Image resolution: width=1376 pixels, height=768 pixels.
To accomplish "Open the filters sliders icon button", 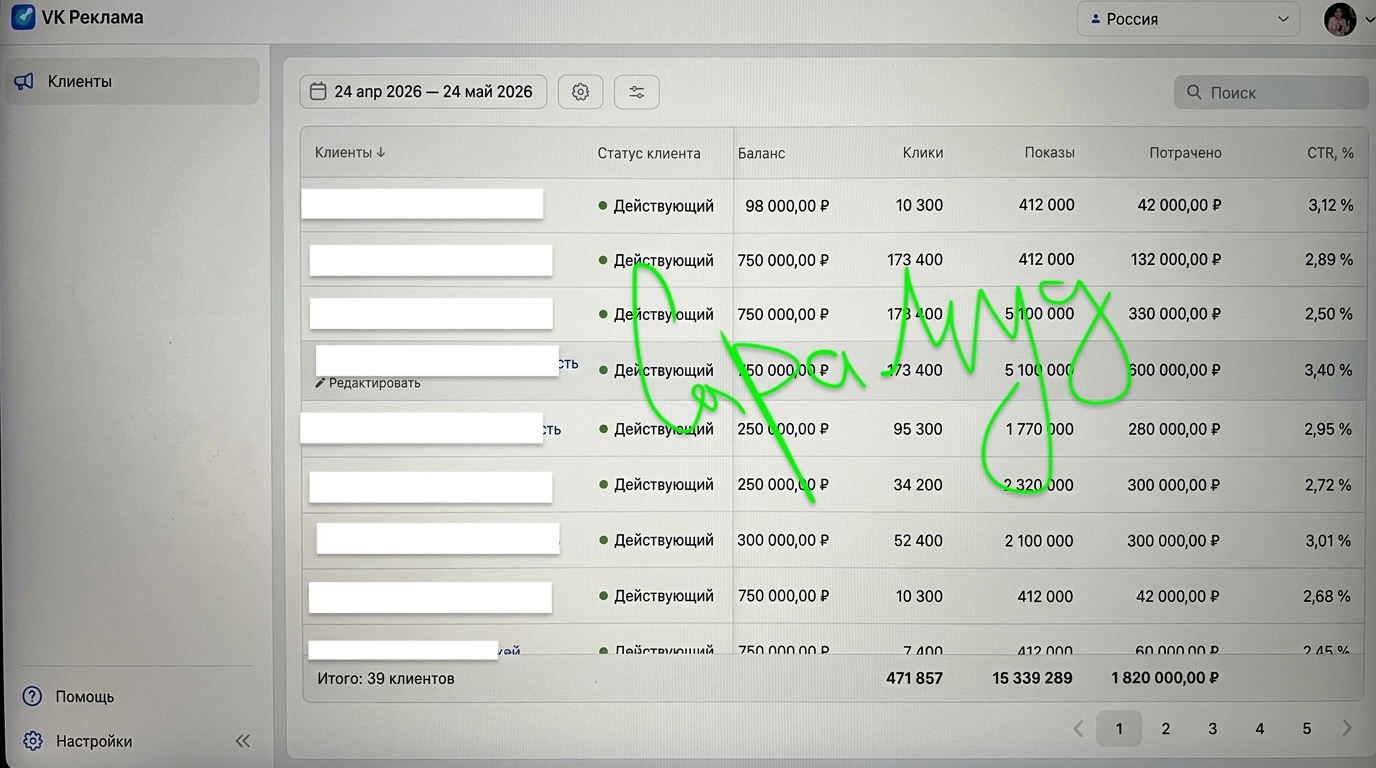I will coord(636,92).
